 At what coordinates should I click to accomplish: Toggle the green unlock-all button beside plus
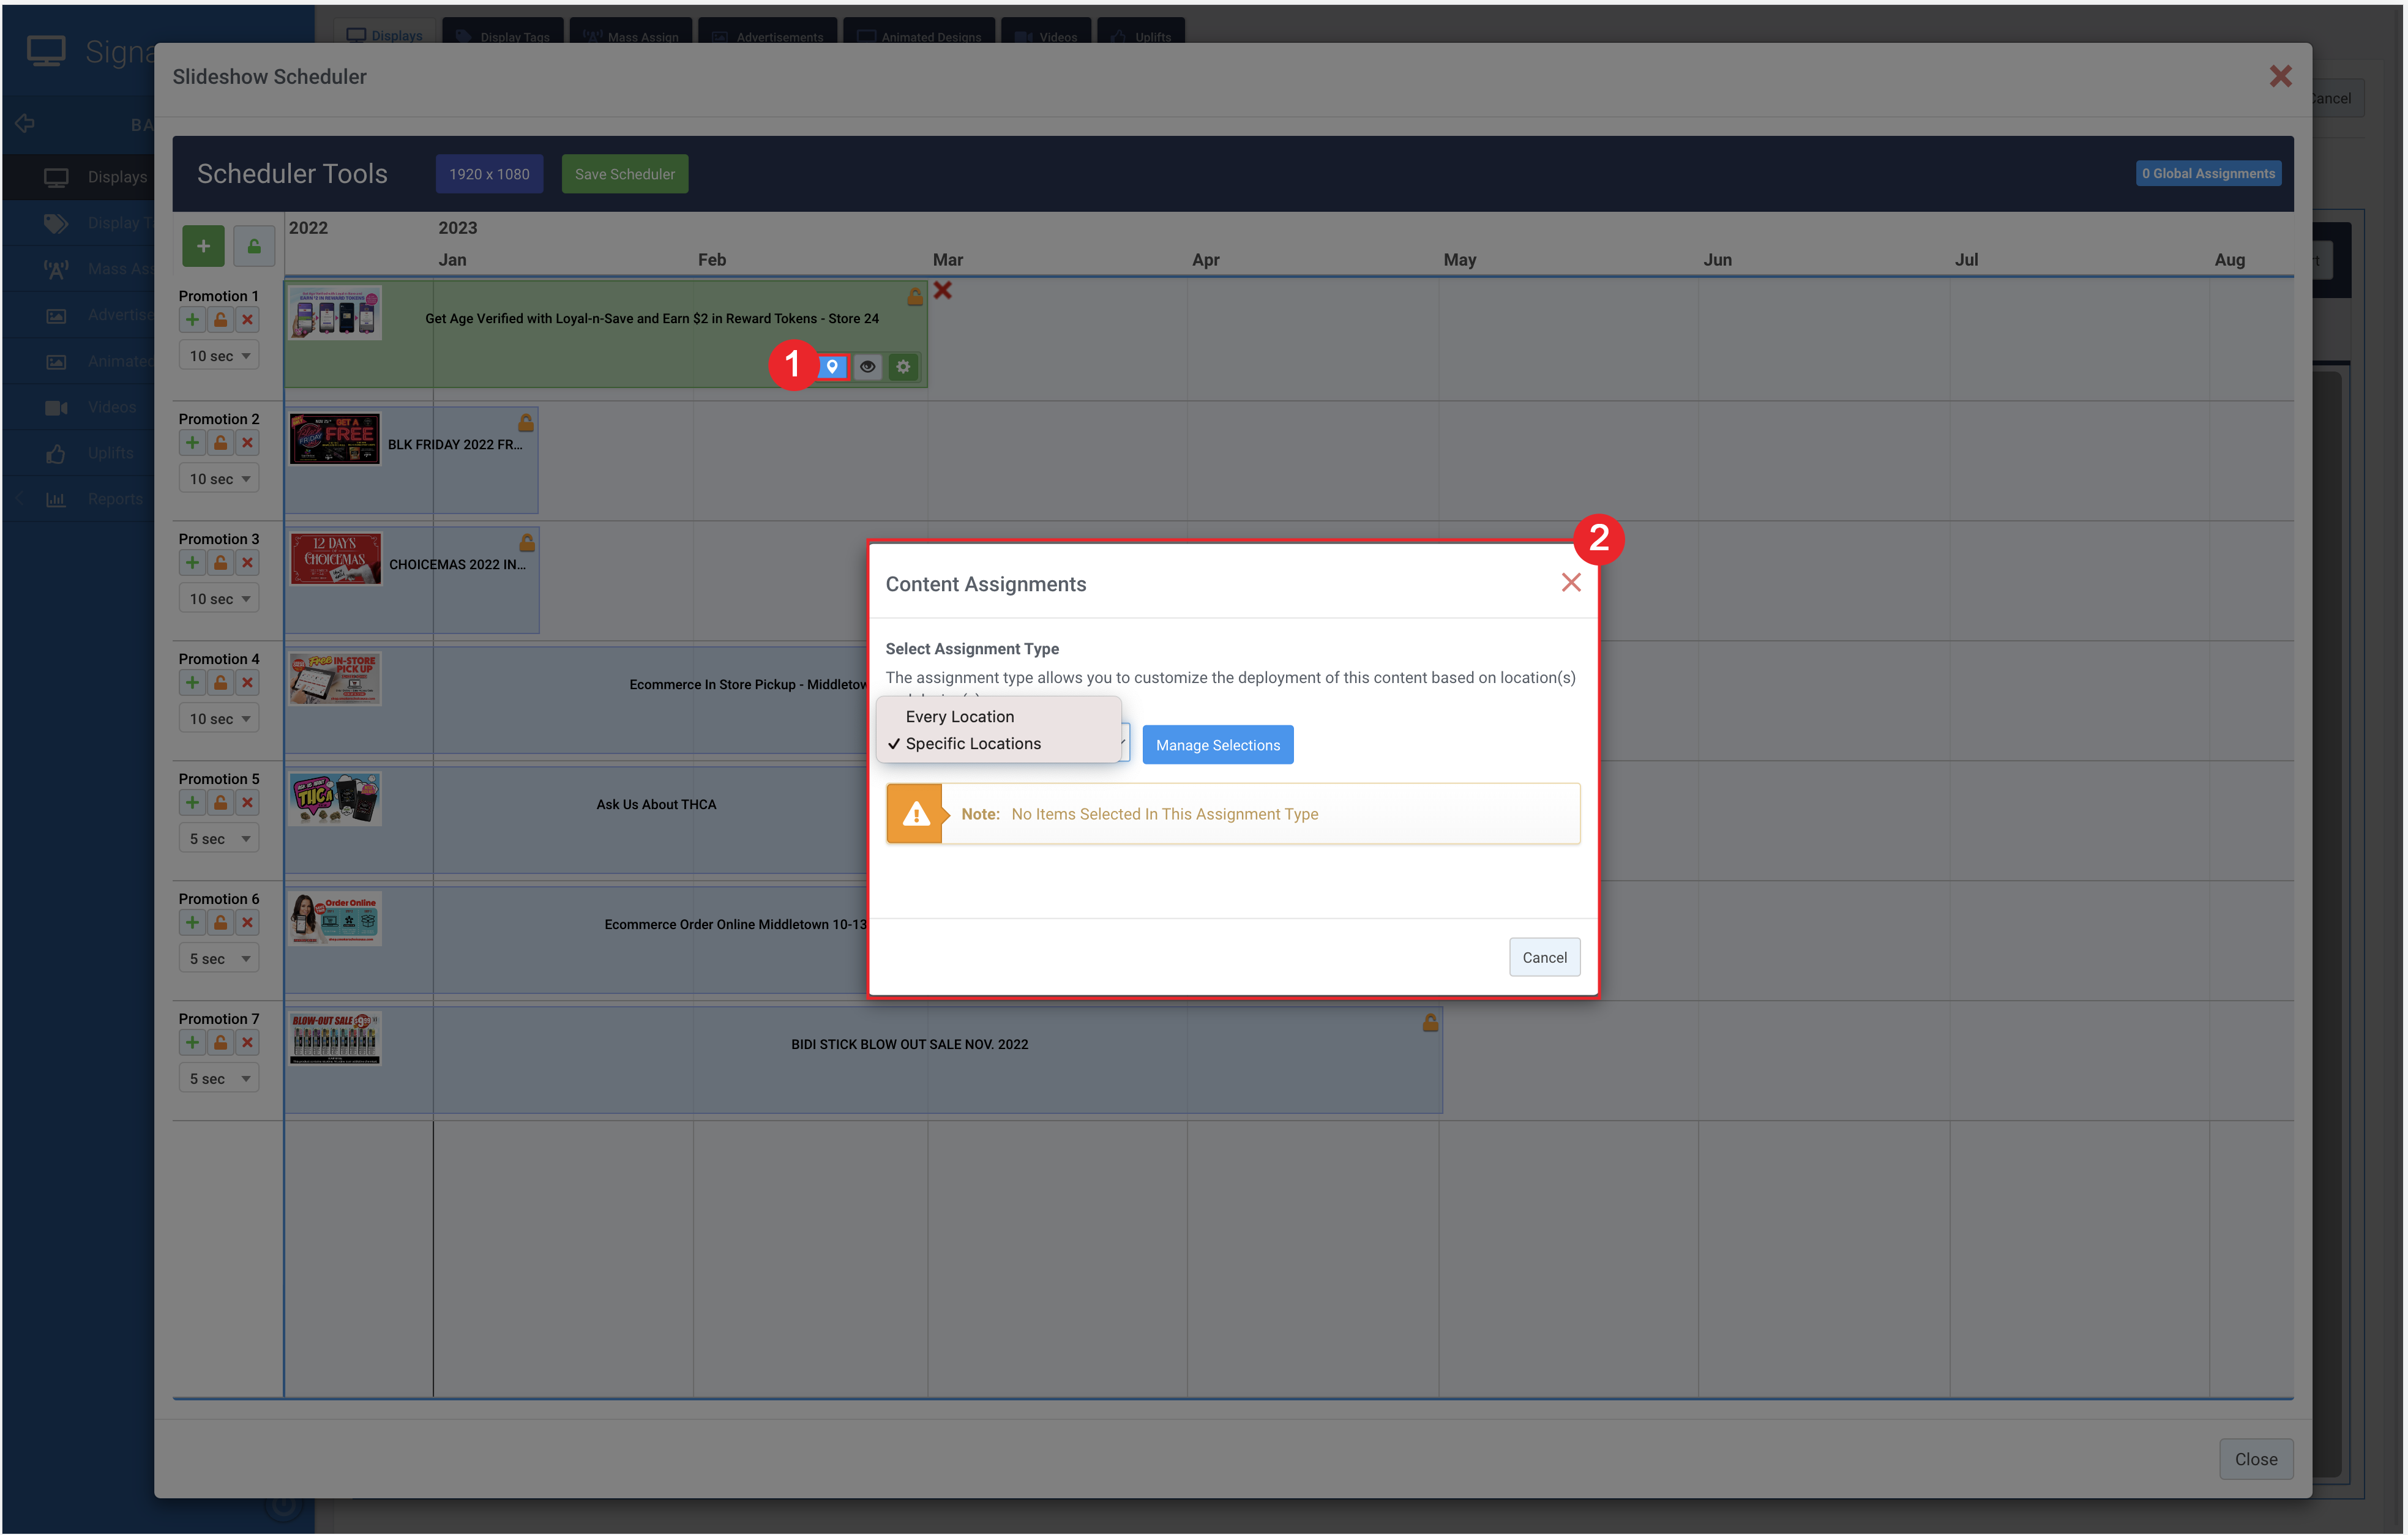[254, 246]
